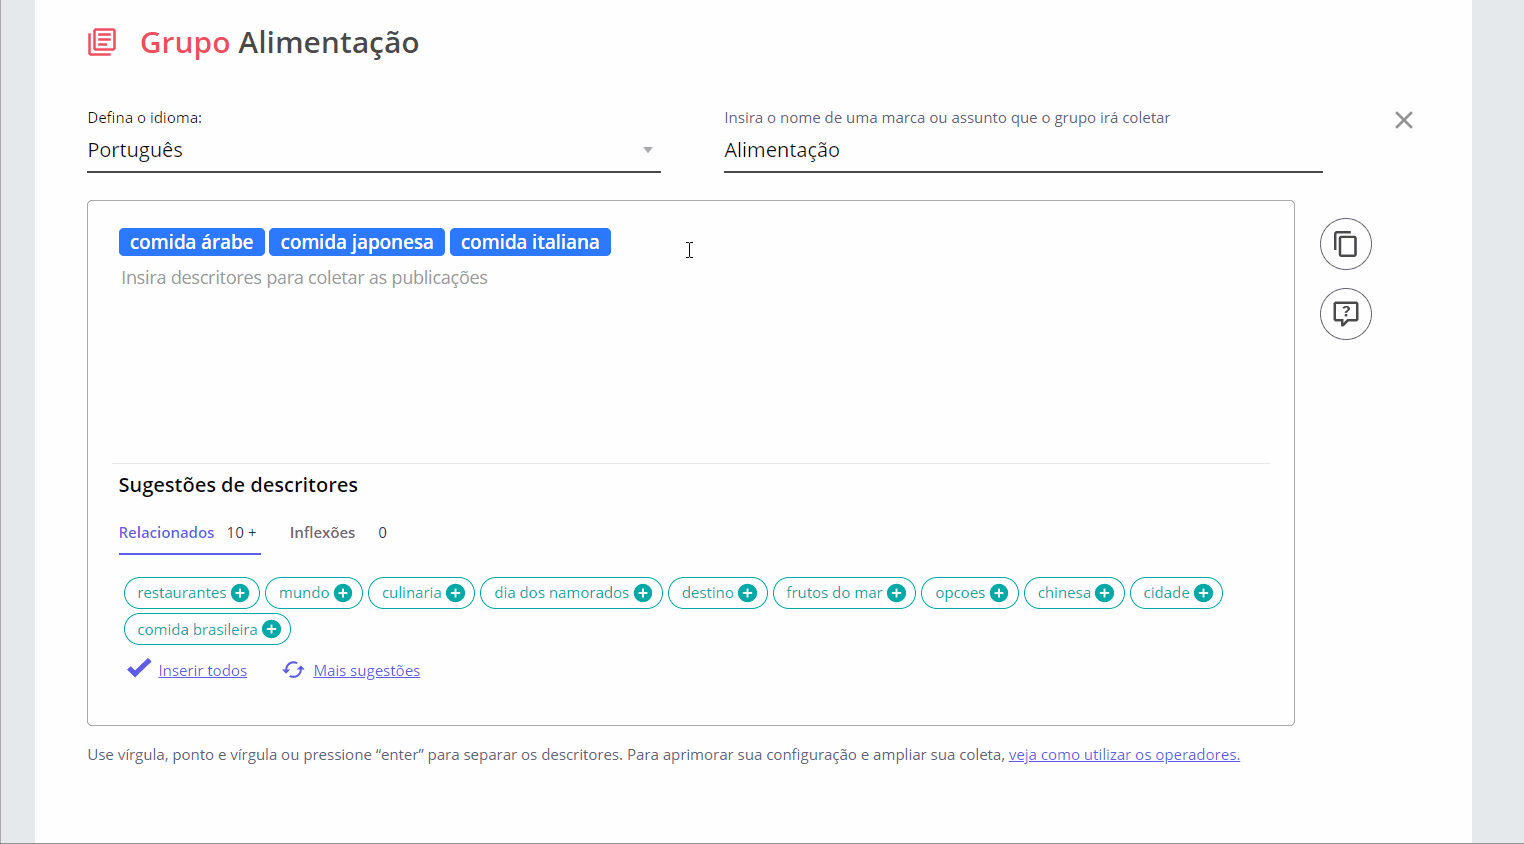Add 'dia dos namorados' via plus icon

pyautogui.click(x=643, y=593)
